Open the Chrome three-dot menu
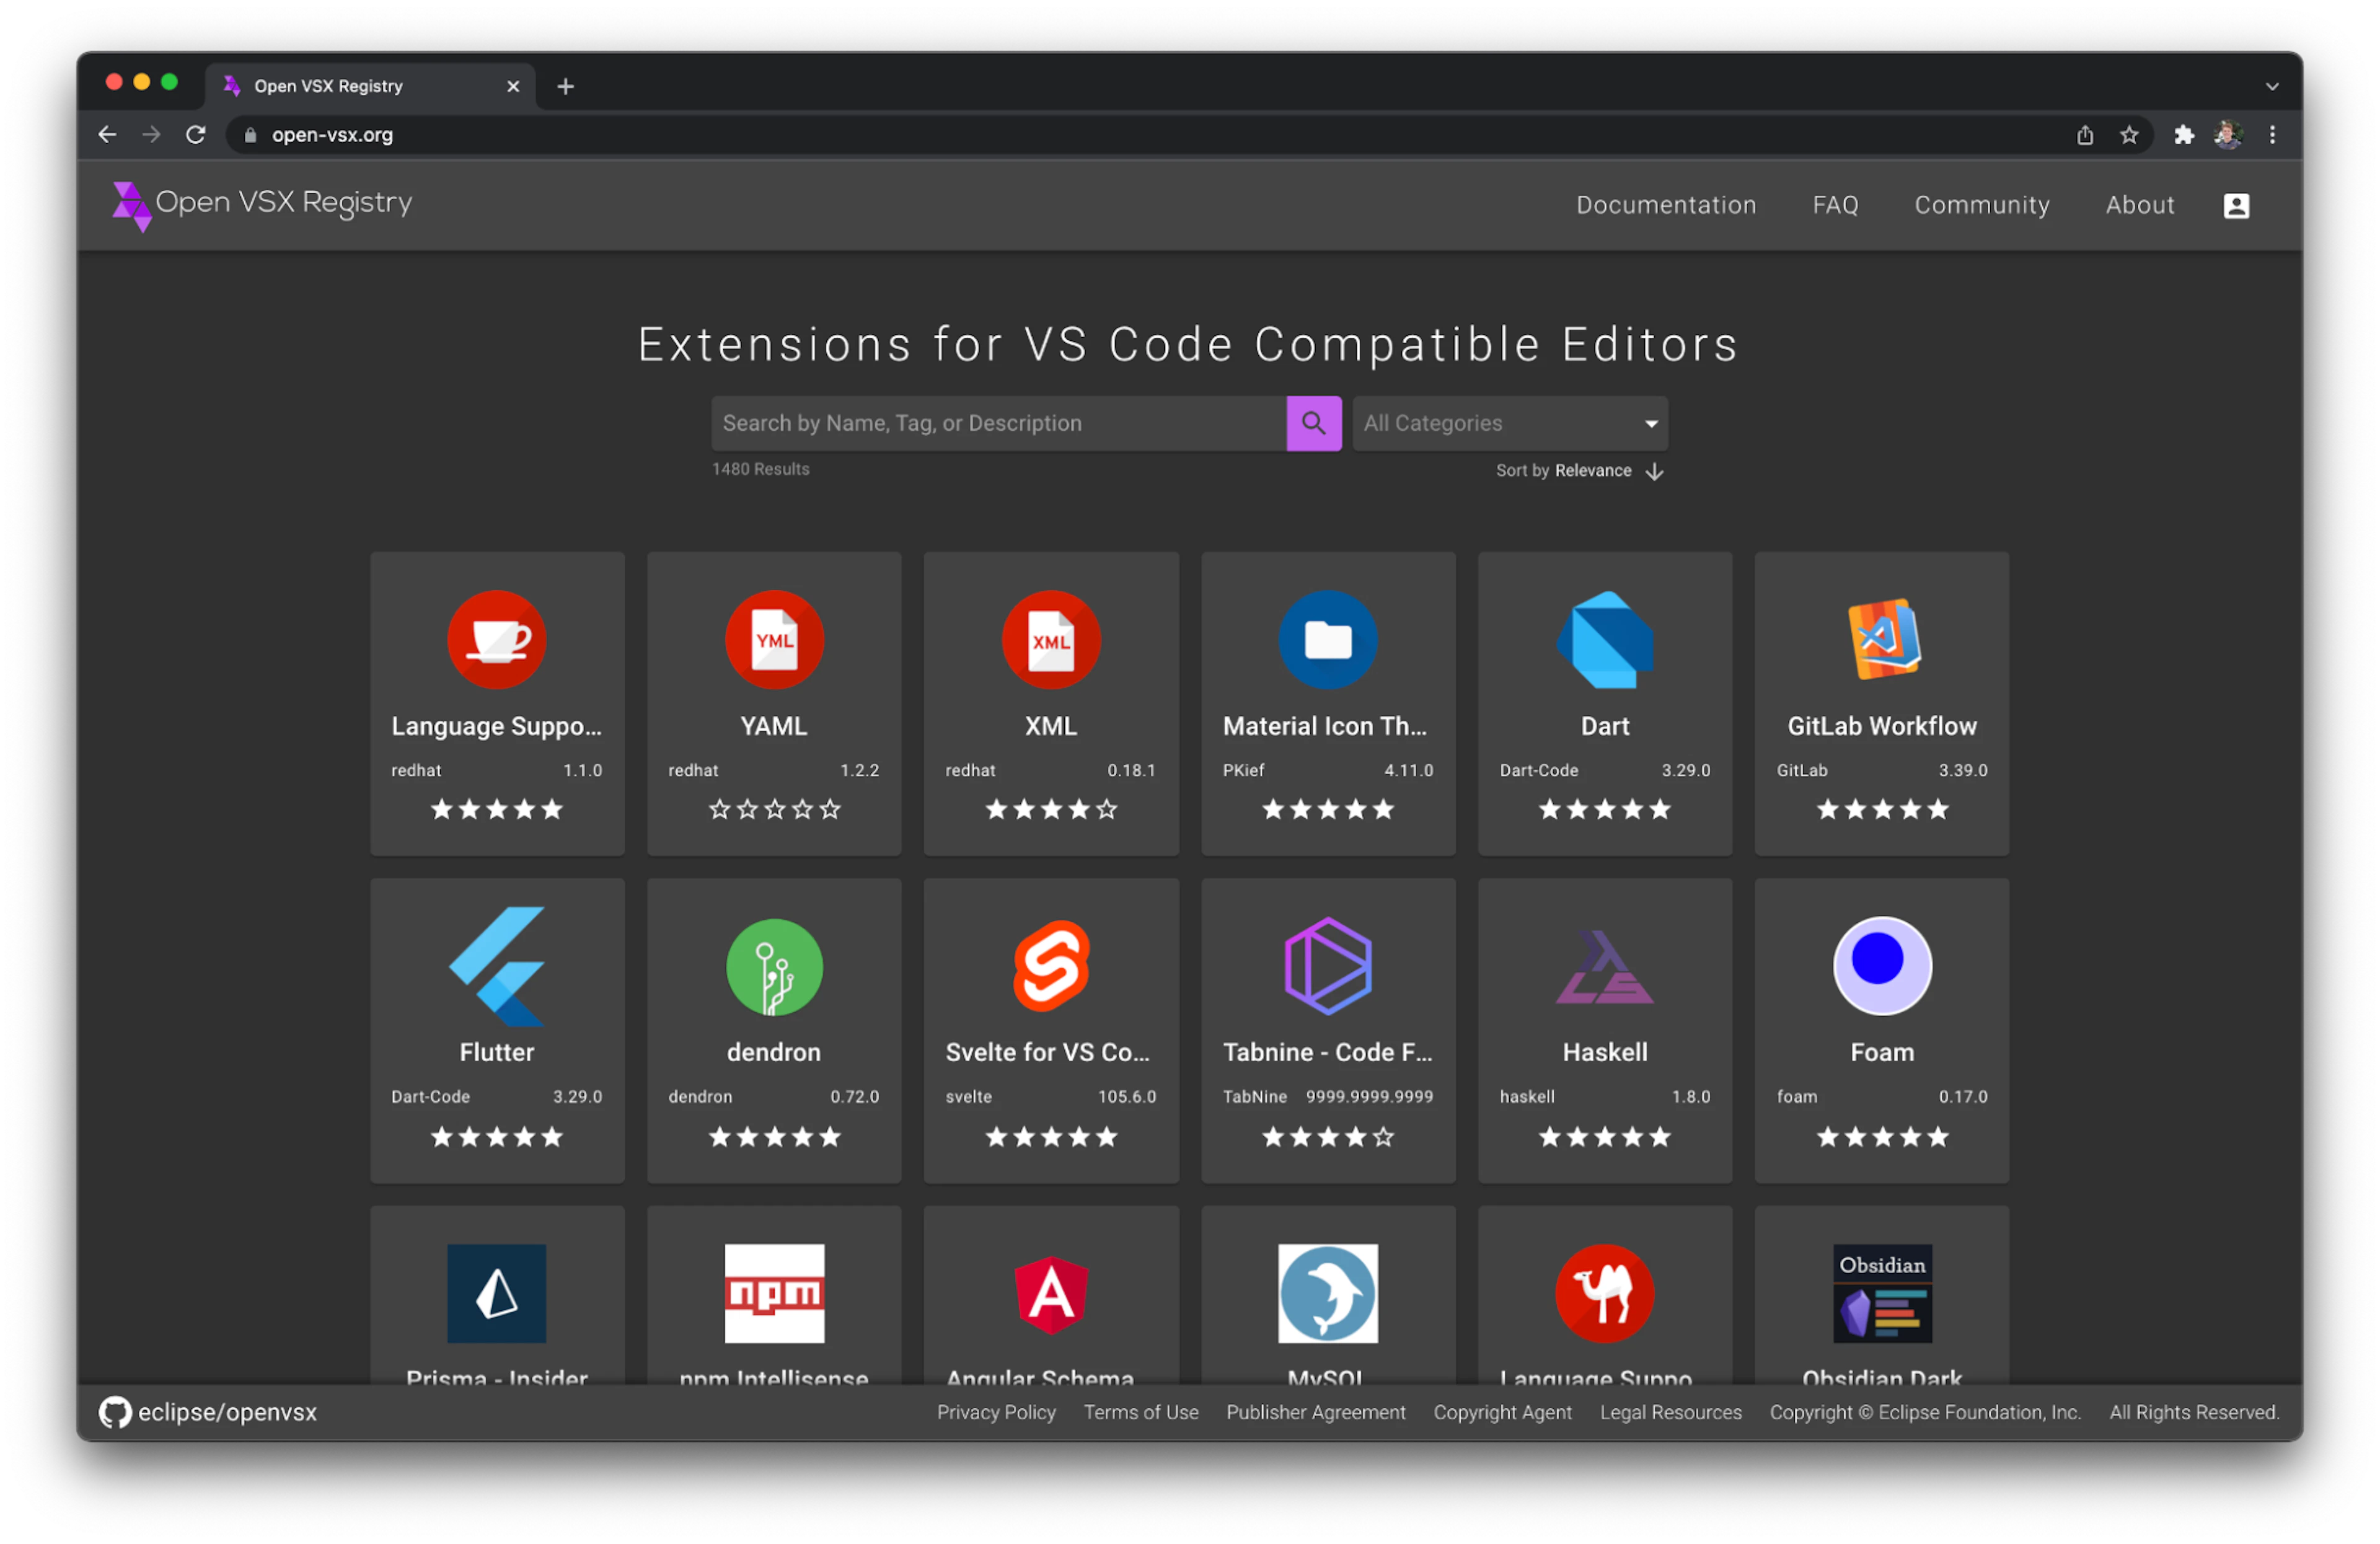Screen dimensions: 2380x1544 click(x=2272, y=134)
